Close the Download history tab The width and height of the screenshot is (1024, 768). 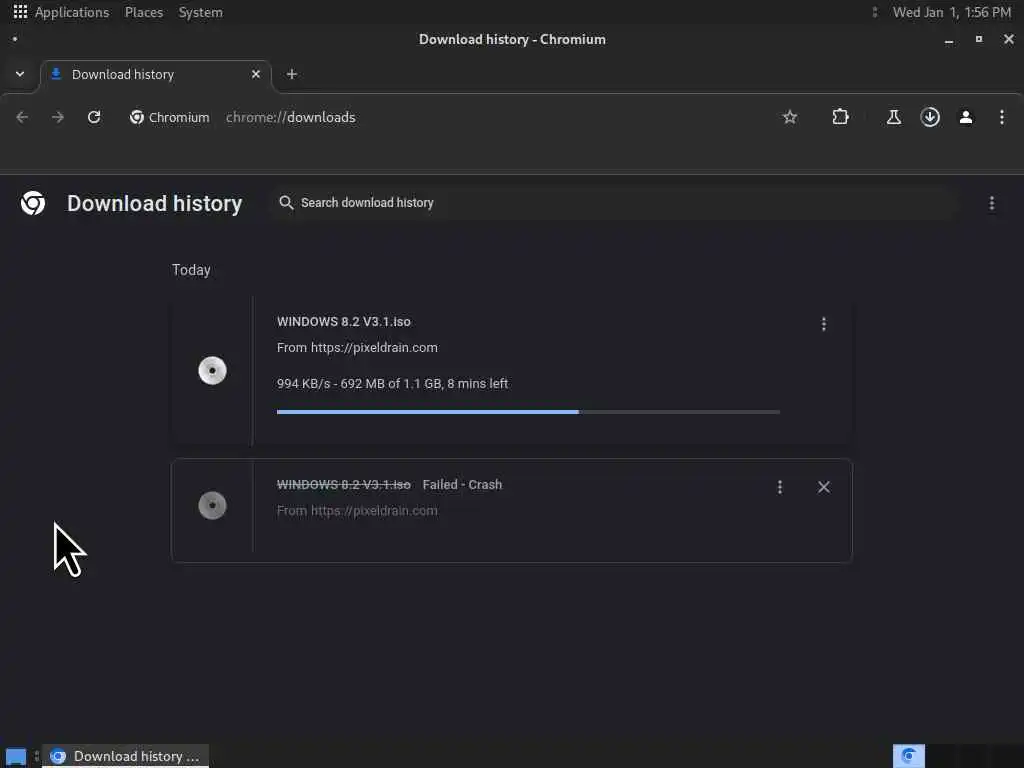tap(256, 74)
